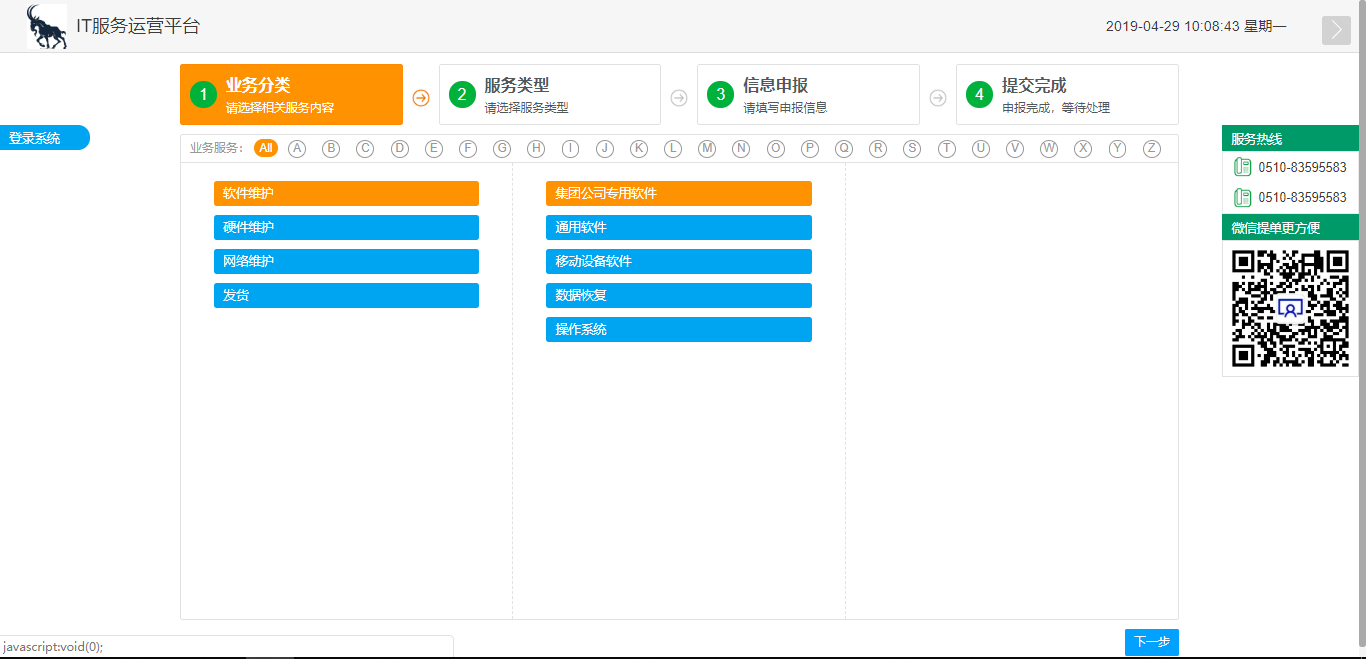The height and width of the screenshot is (659, 1366).
Task: Choose 网络维护 category
Action: point(346,261)
